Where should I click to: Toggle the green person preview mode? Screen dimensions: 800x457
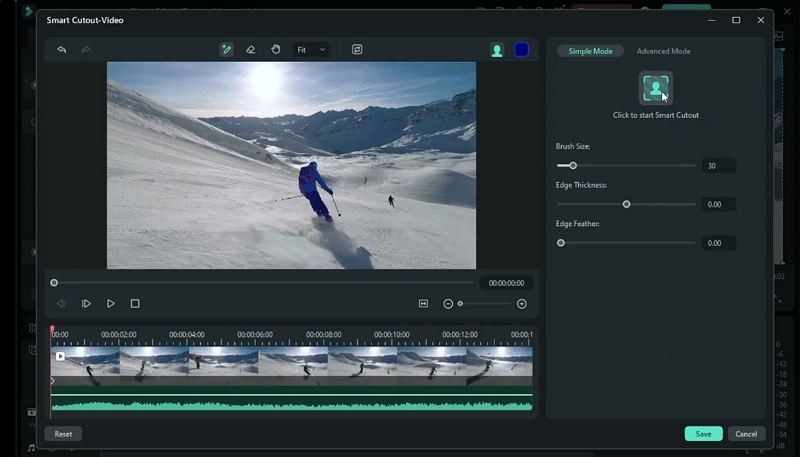coord(497,50)
